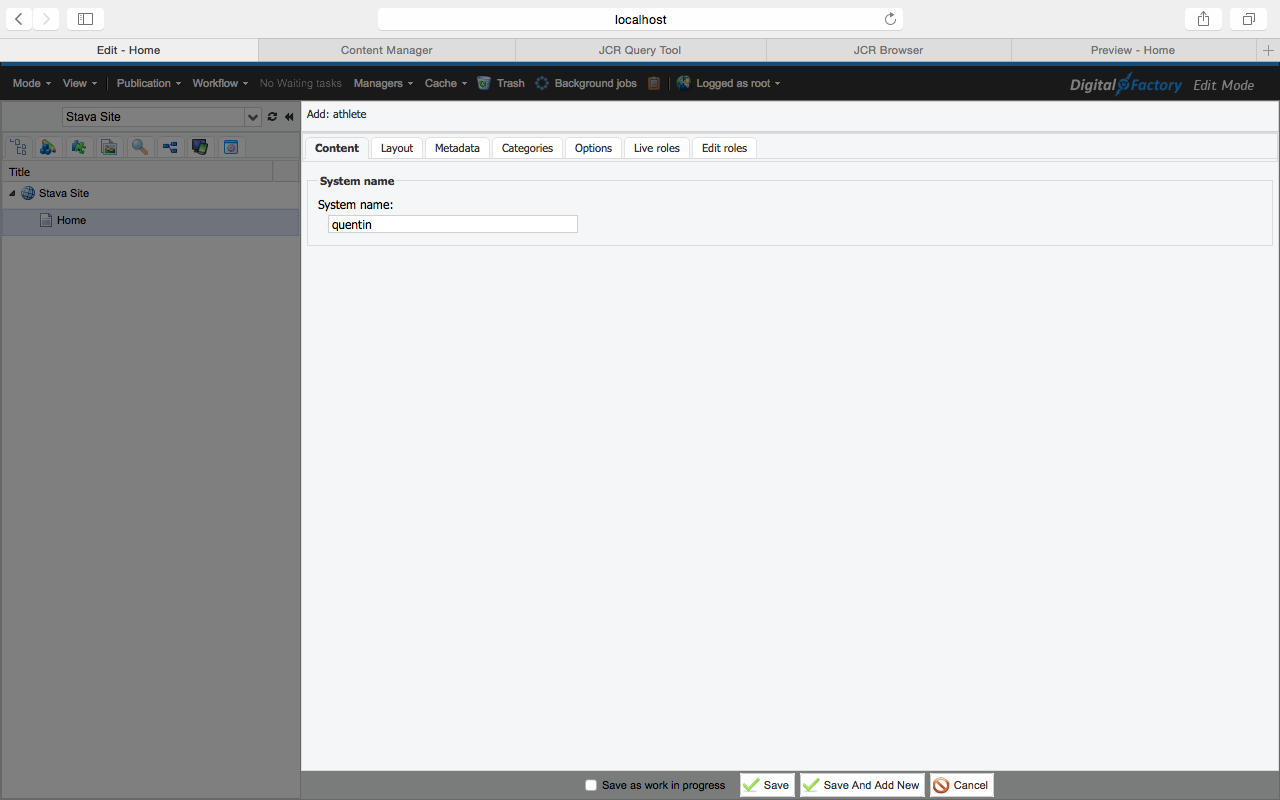1280x800 pixels.
Task: Collapse the Stava Site tree node
Action: [x=12, y=193]
